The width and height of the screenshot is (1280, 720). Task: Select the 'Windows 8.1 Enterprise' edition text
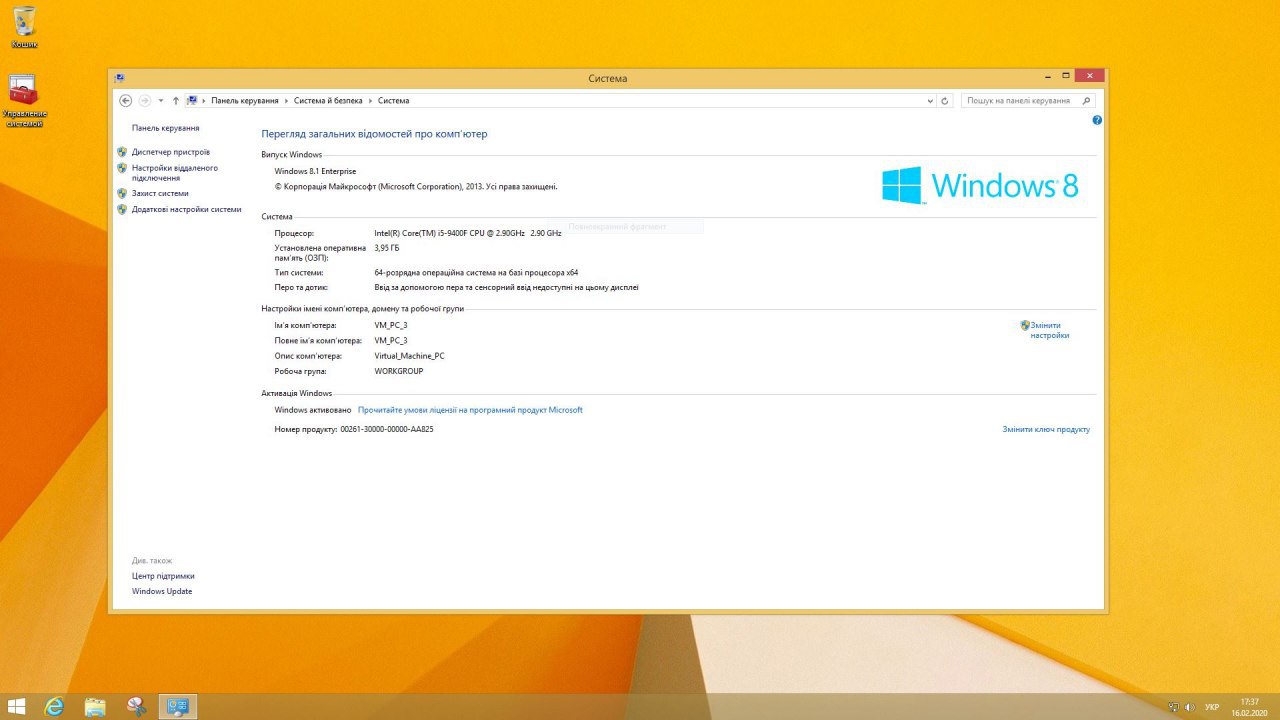[x=315, y=171]
